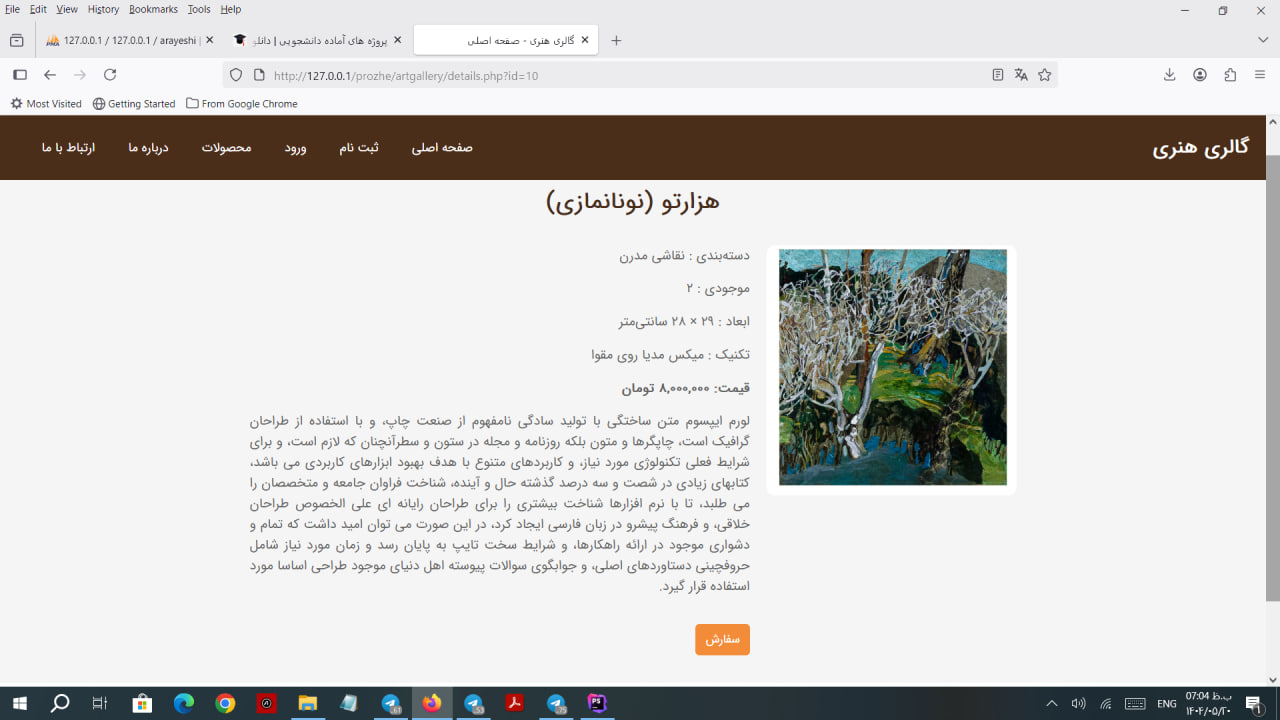Toggle reader view icon in address bar

997,75
